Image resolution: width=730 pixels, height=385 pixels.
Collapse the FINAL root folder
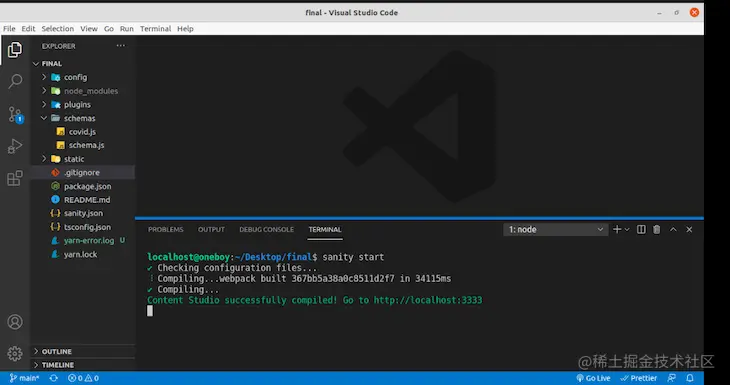[83, 63]
